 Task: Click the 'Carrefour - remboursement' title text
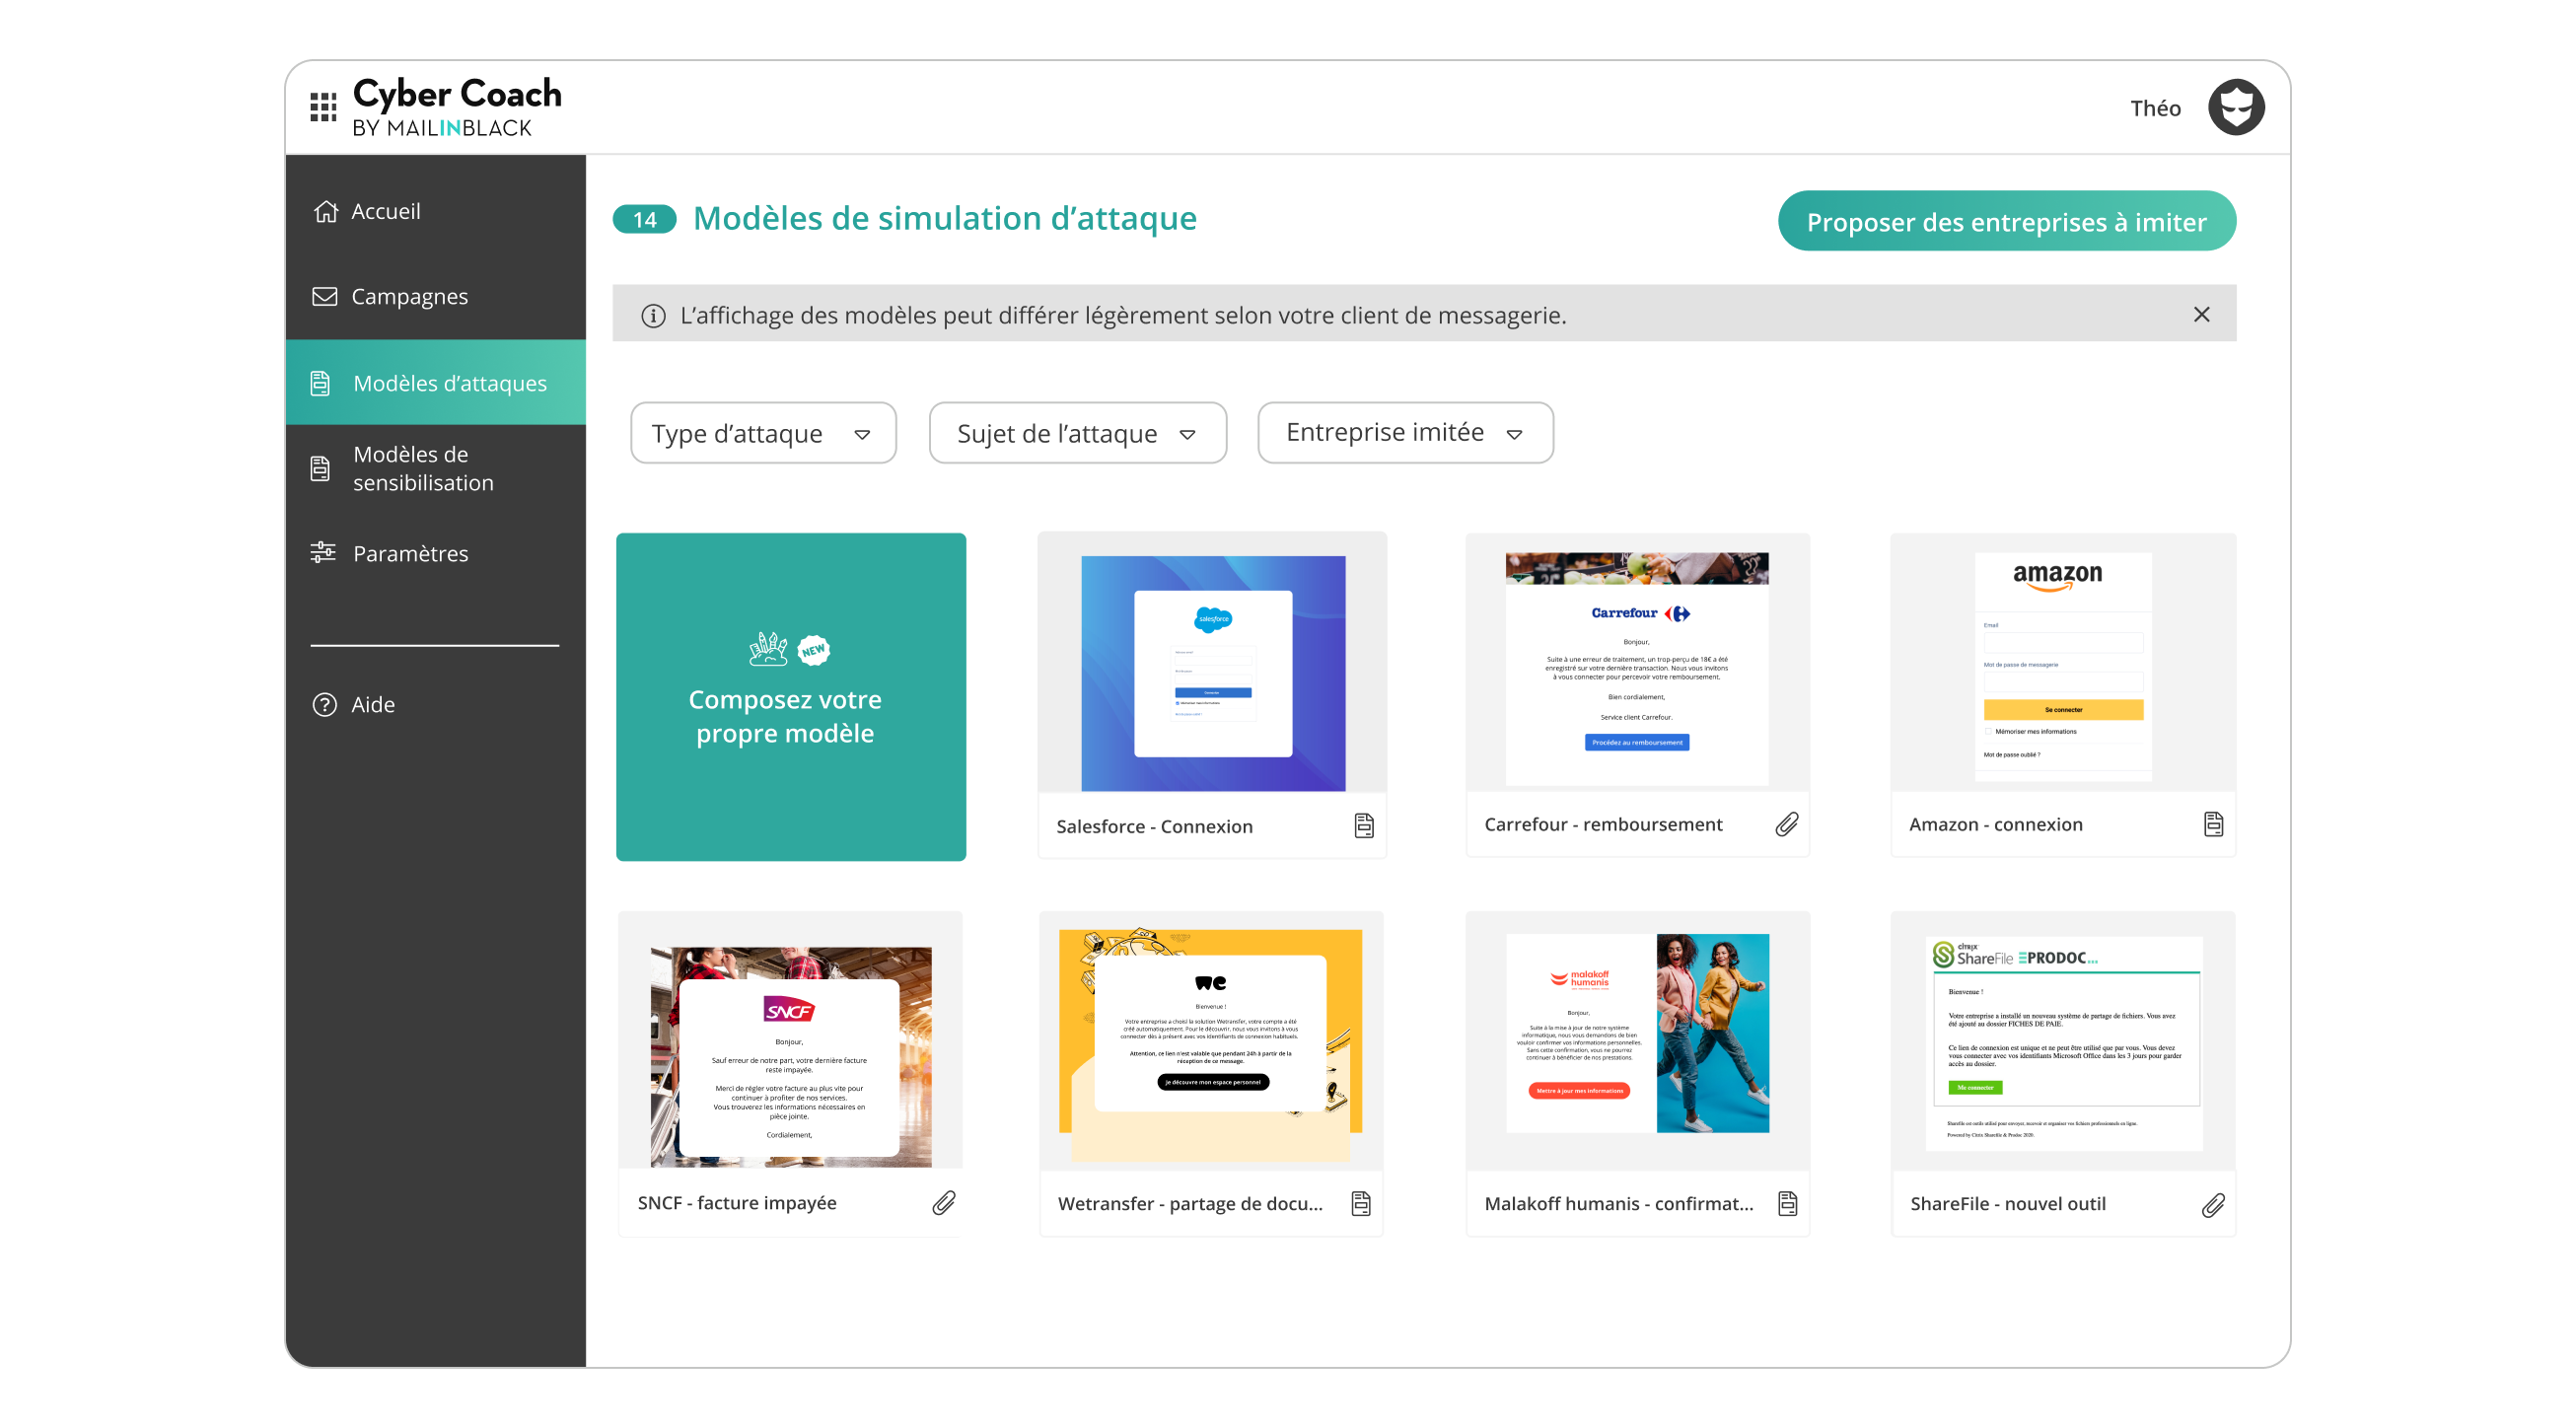[x=1603, y=824]
